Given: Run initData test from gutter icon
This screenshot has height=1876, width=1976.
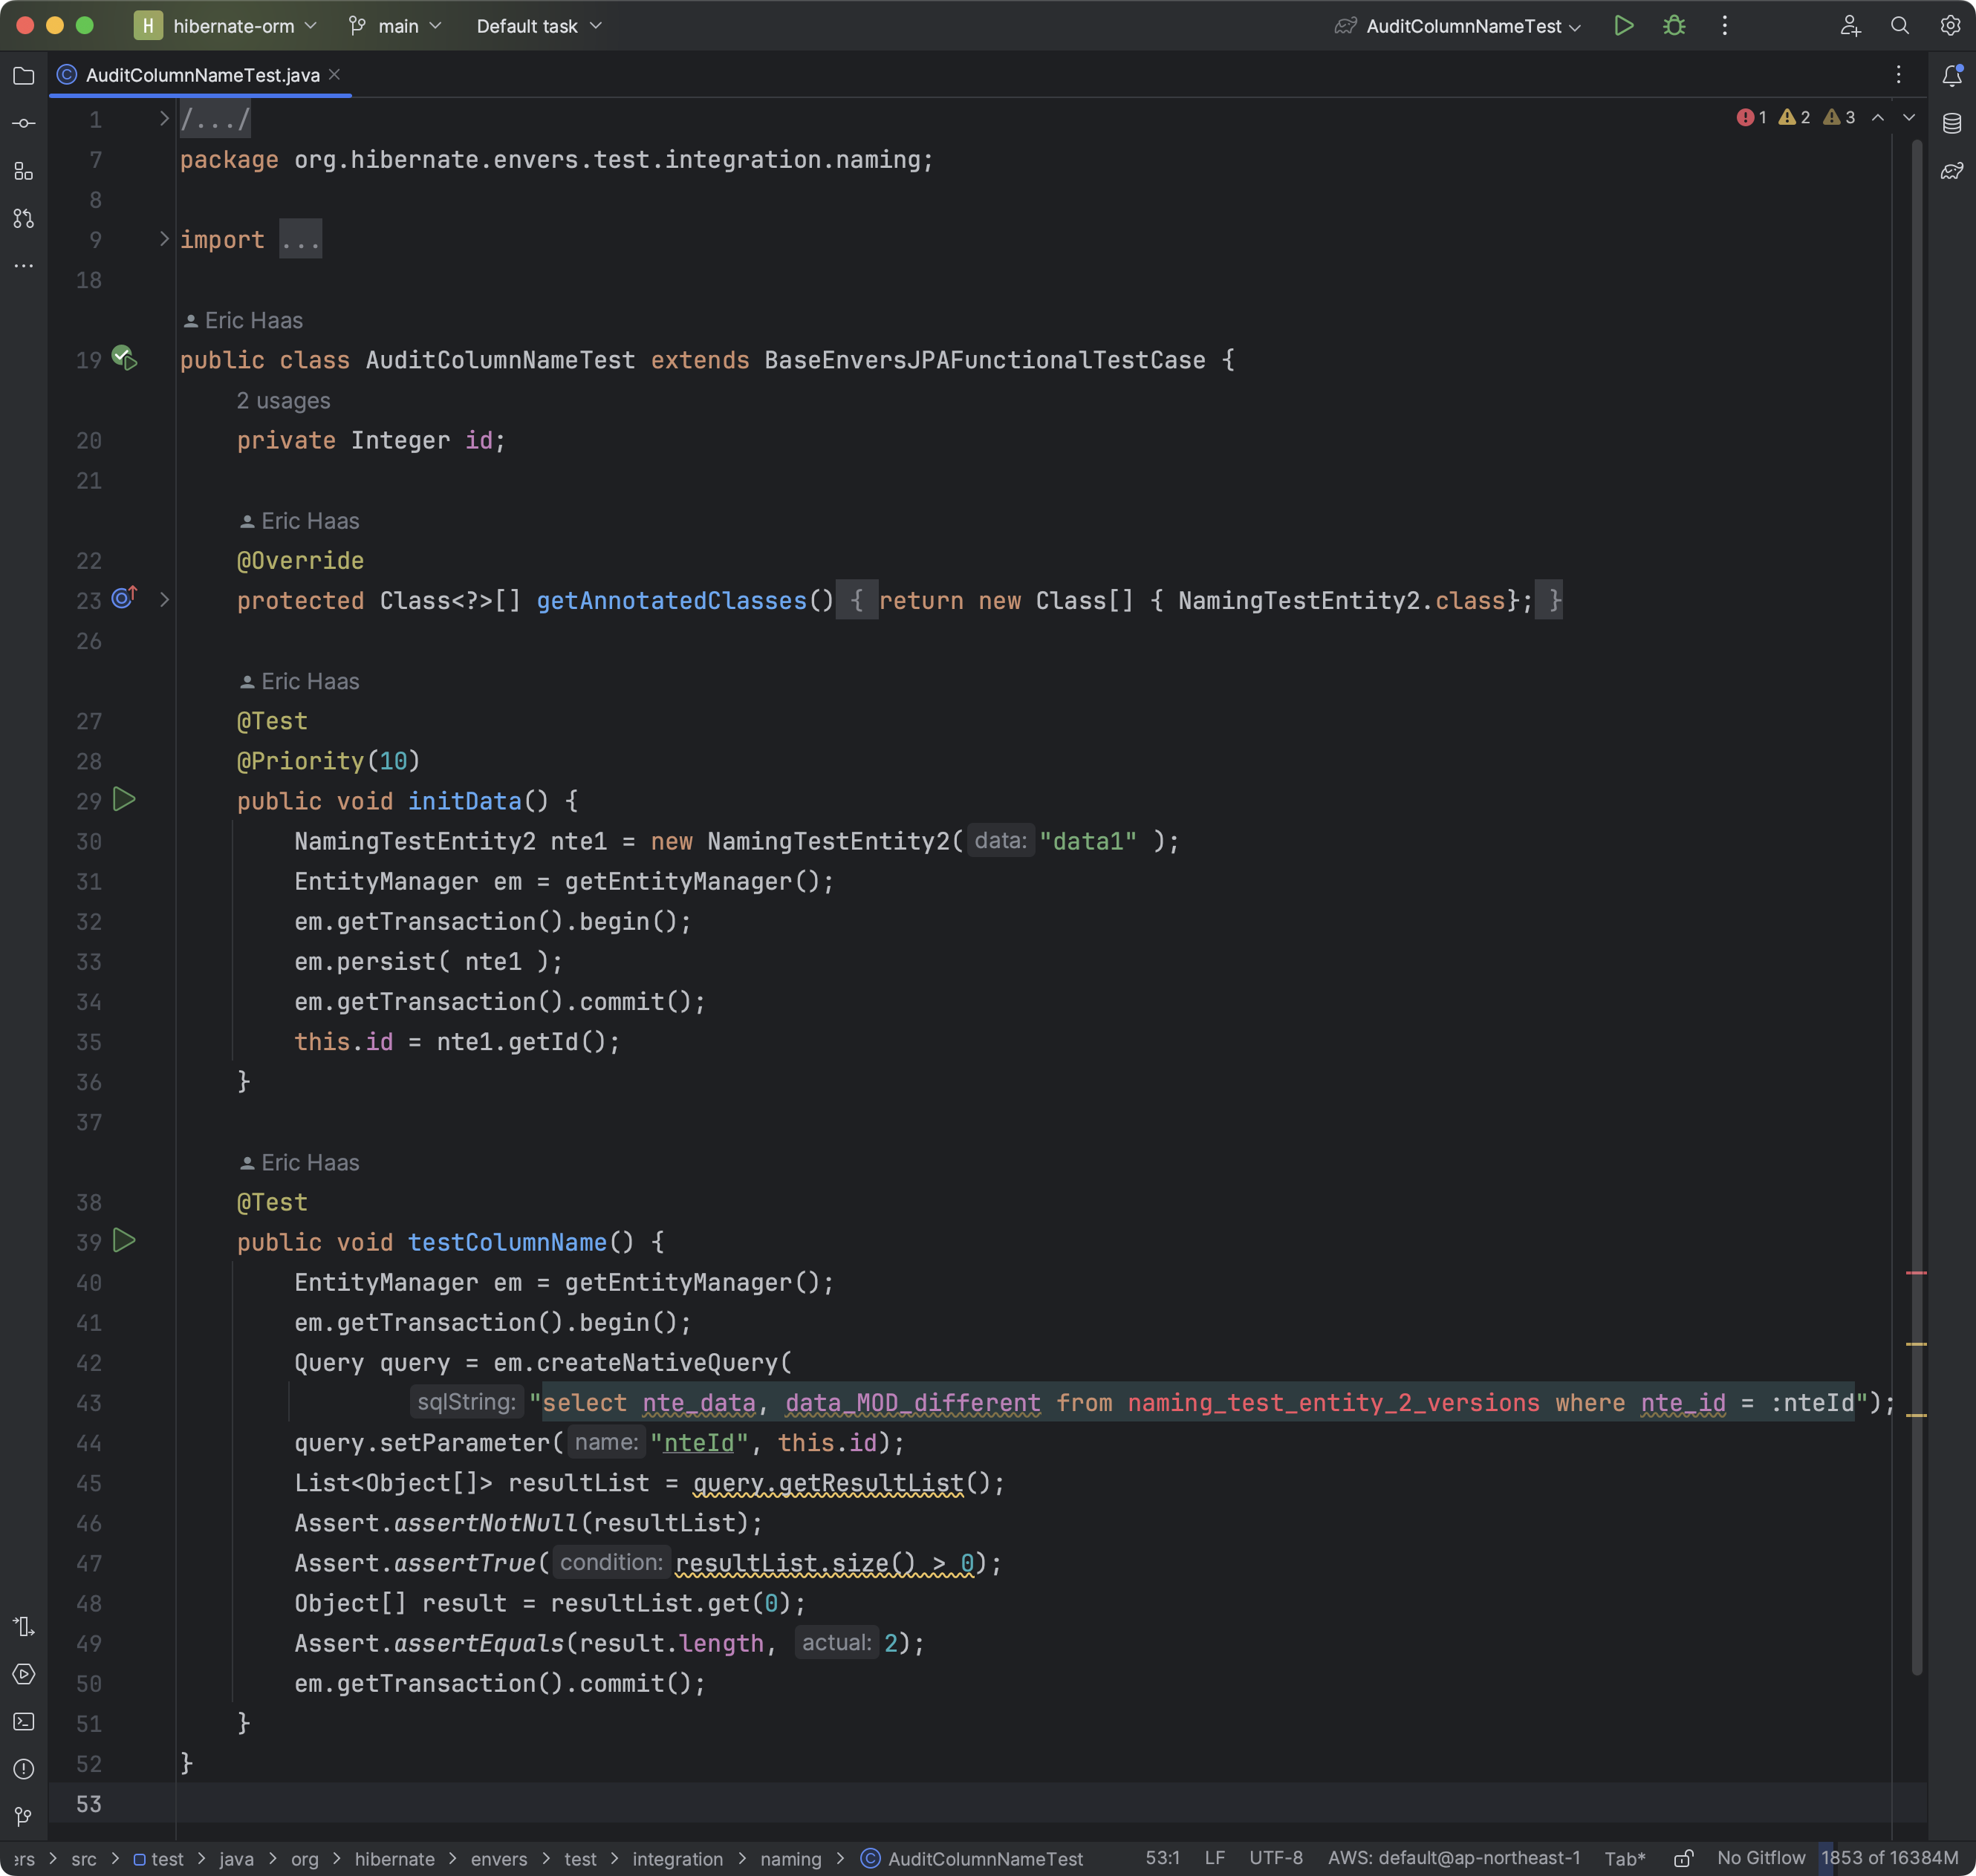Looking at the screenshot, I should pyautogui.click(x=124, y=800).
